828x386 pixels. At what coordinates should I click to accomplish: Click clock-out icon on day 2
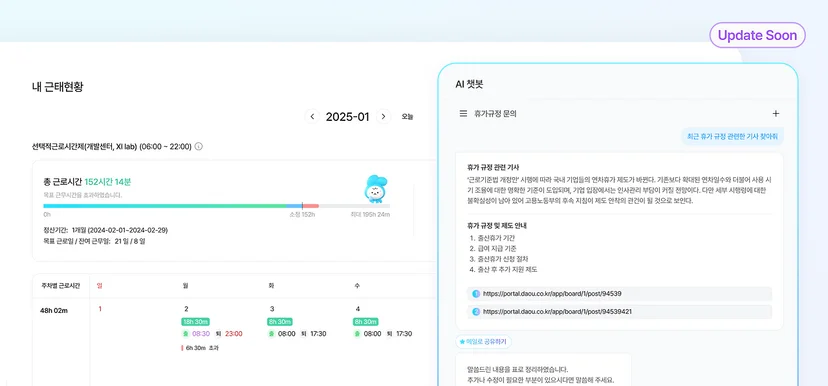click(x=218, y=334)
